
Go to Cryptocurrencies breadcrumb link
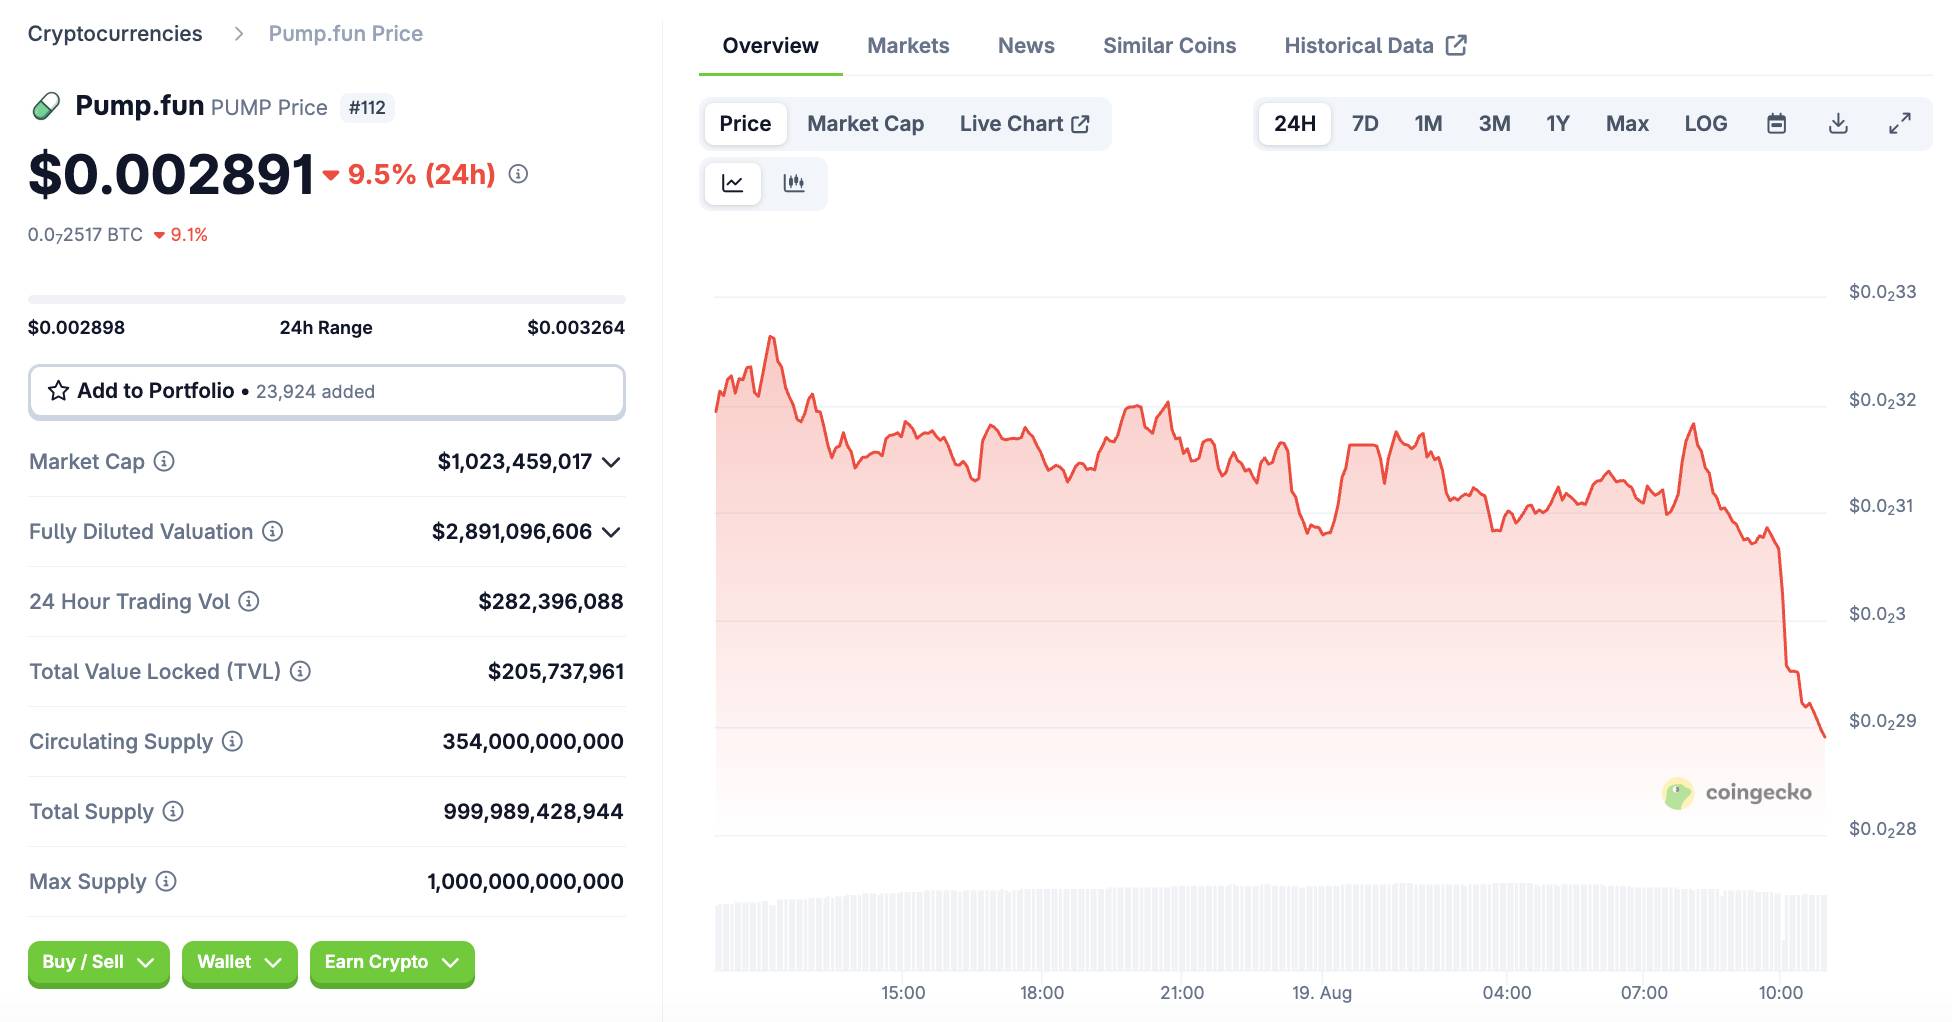click(115, 34)
